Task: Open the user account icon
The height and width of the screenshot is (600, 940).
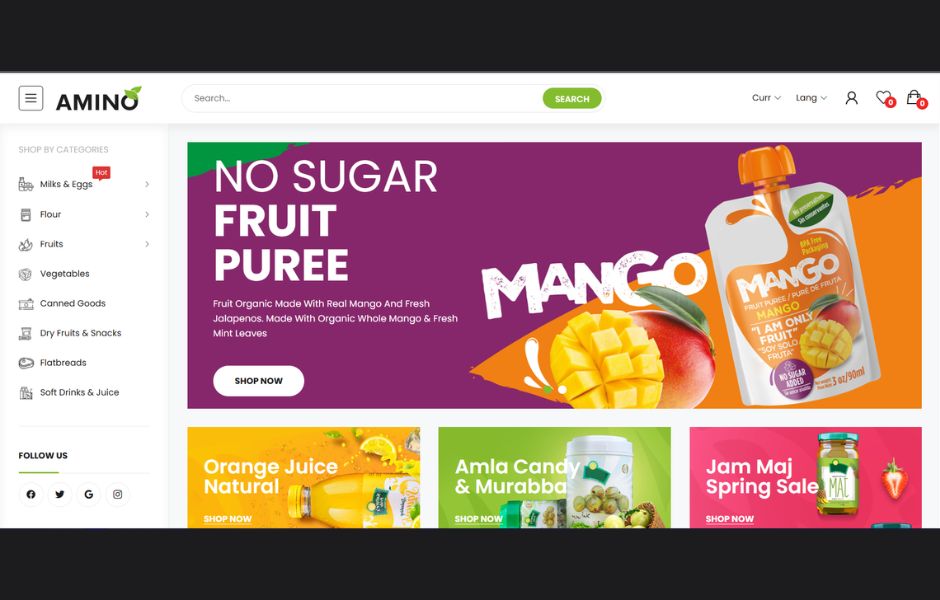Action: [851, 98]
